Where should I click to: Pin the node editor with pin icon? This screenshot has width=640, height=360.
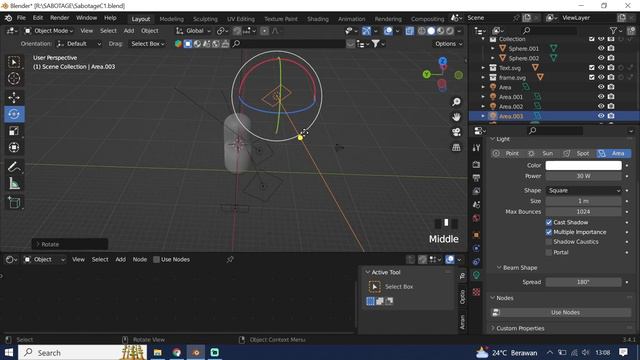point(230,259)
